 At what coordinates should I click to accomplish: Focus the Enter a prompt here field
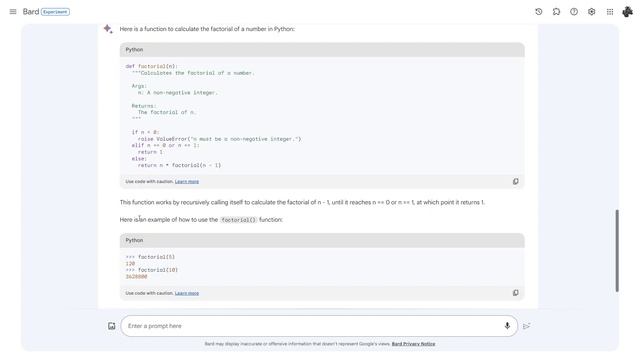tap(319, 326)
